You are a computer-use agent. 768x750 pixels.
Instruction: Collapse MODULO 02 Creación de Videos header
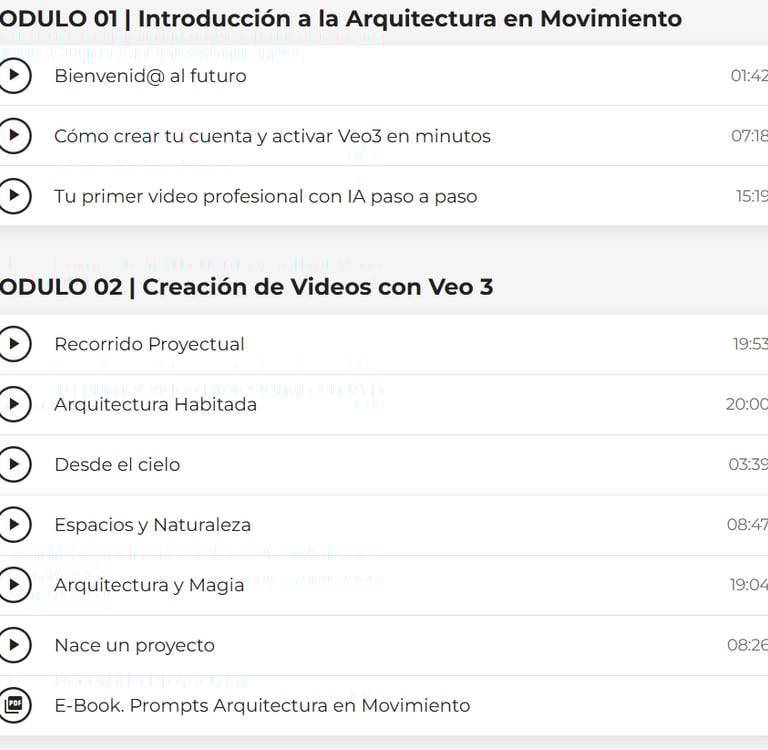point(246,287)
